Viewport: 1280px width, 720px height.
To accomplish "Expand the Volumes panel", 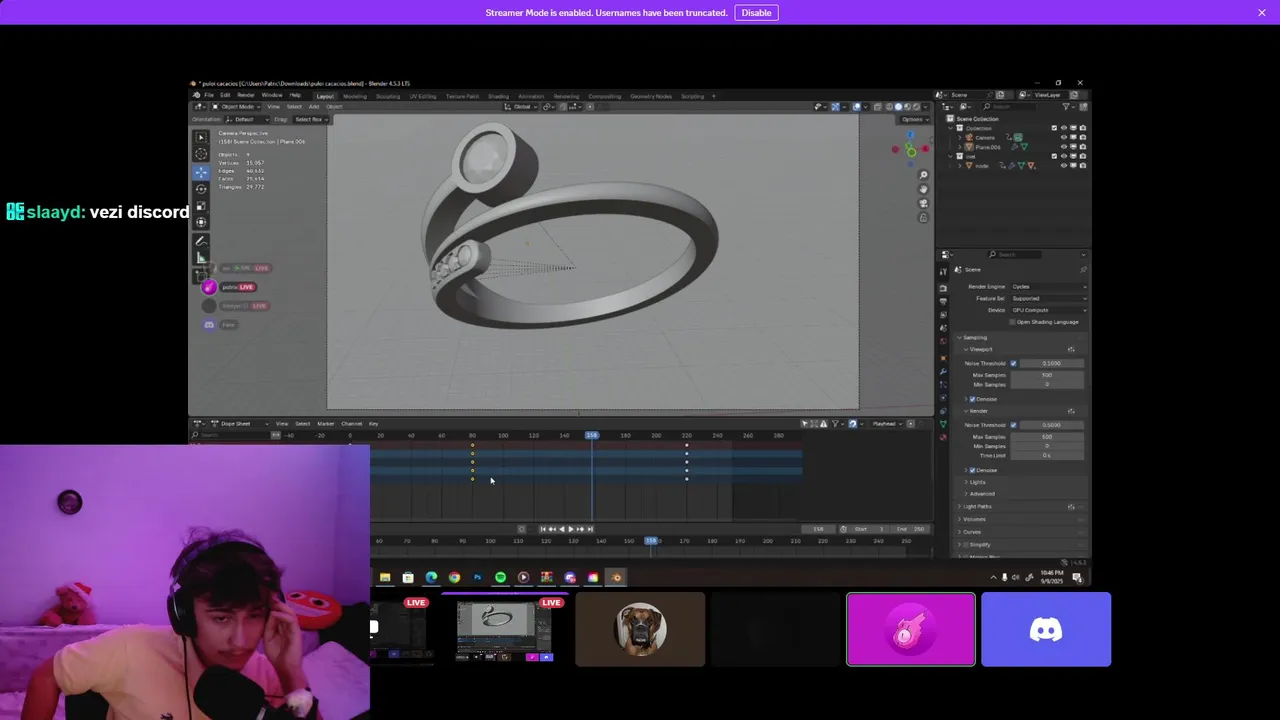I will click(x=974, y=519).
